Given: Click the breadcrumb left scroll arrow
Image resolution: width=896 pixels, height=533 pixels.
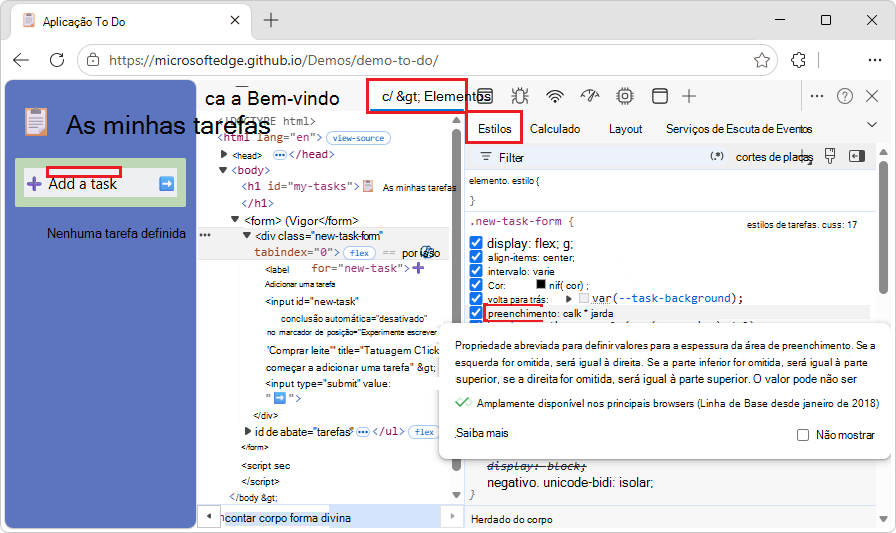Looking at the screenshot, I should coord(209,516).
